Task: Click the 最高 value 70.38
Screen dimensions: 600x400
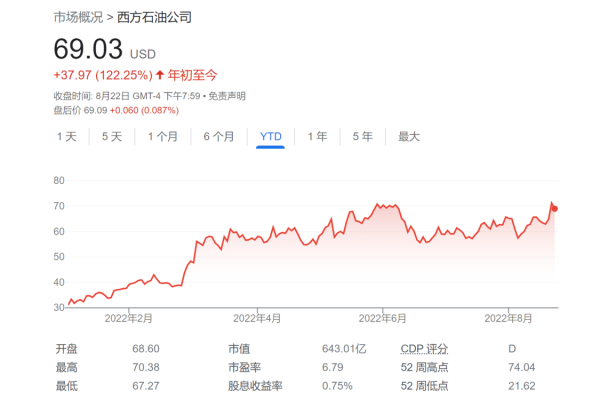Action: pyautogui.click(x=146, y=367)
